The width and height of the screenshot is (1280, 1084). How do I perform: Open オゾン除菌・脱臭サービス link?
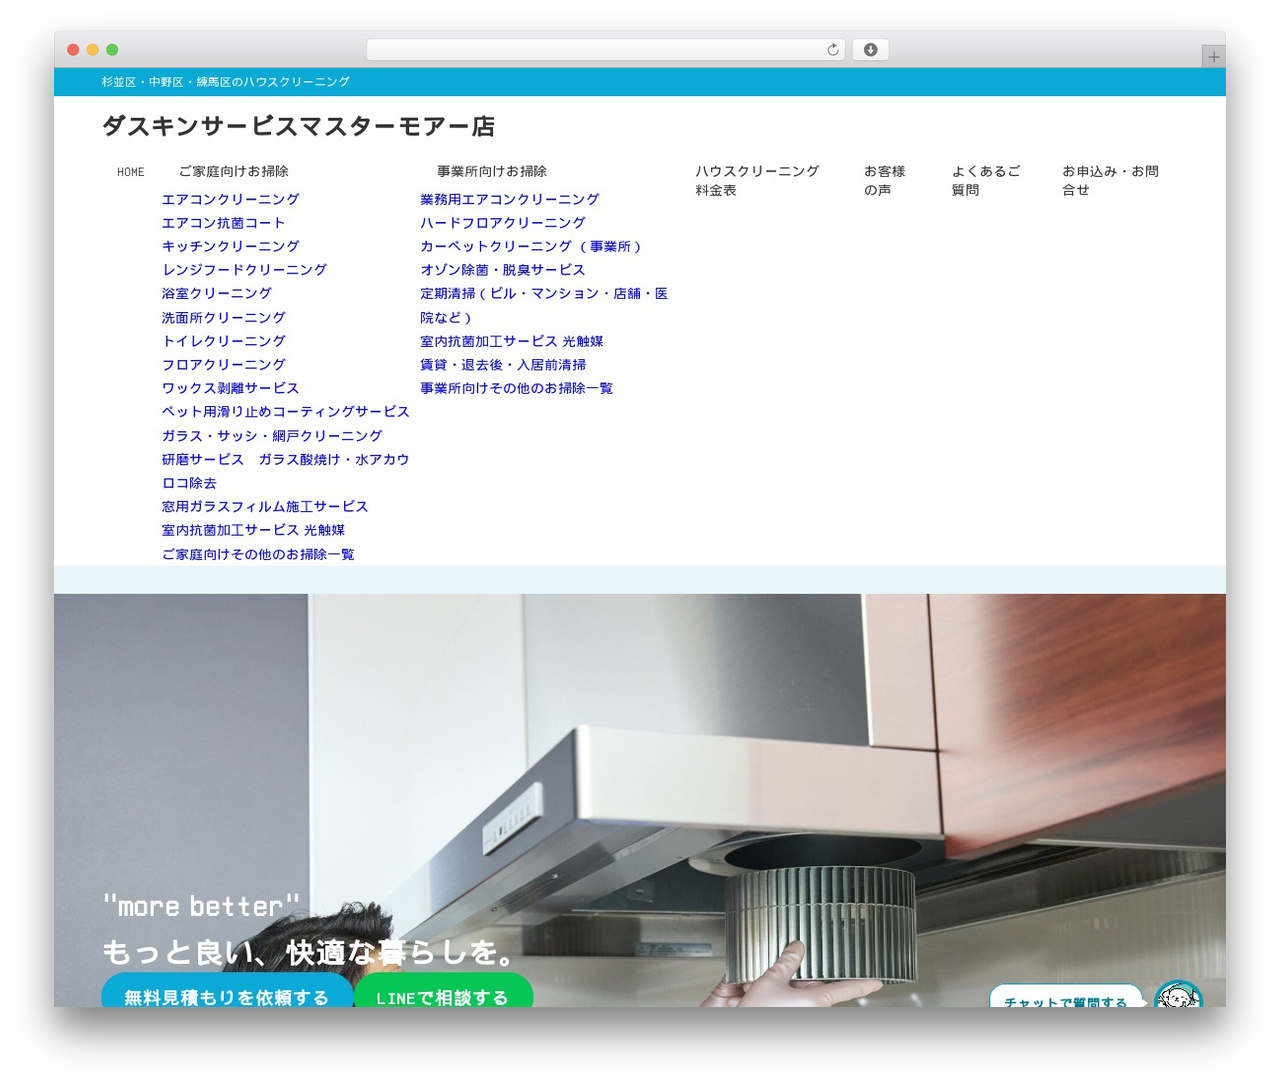(x=502, y=270)
